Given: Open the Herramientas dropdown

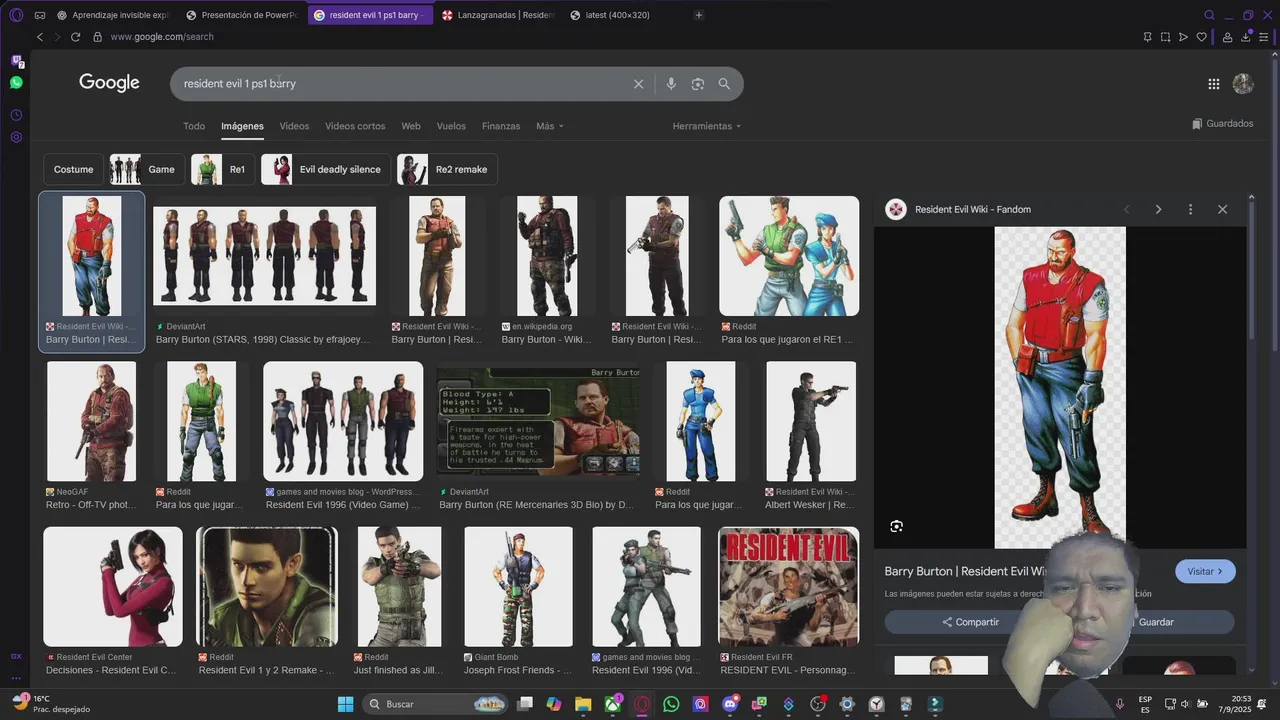Looking at the screenshot, I should [707, 126].
